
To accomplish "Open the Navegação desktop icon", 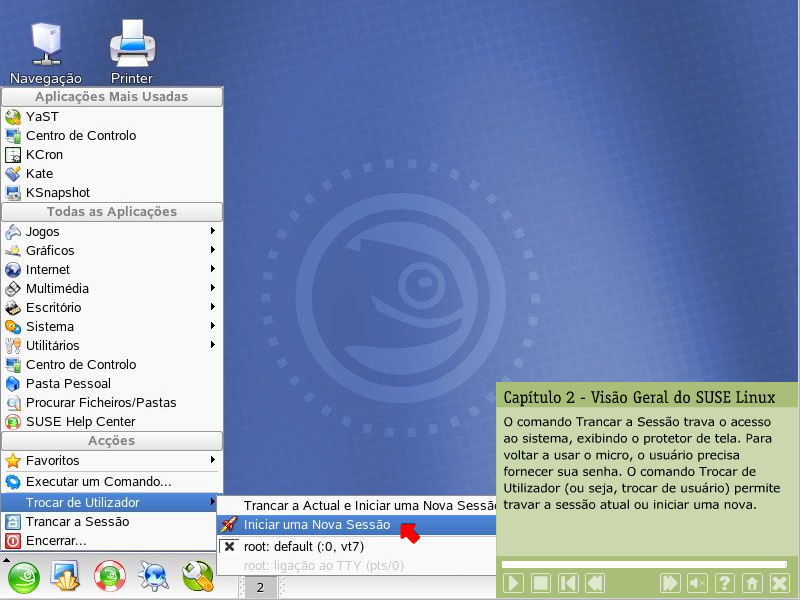I will [x=46, y=50].
